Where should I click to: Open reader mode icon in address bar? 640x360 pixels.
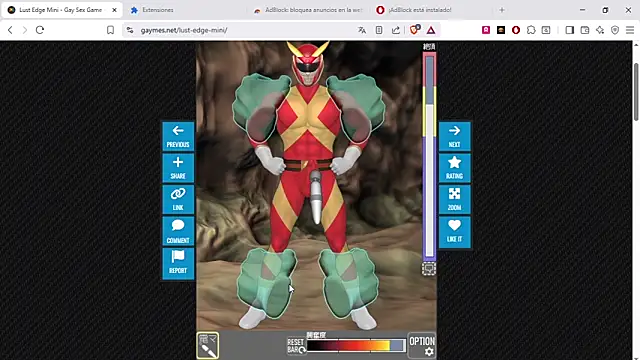pyautogui.click(x=379, y=30)
